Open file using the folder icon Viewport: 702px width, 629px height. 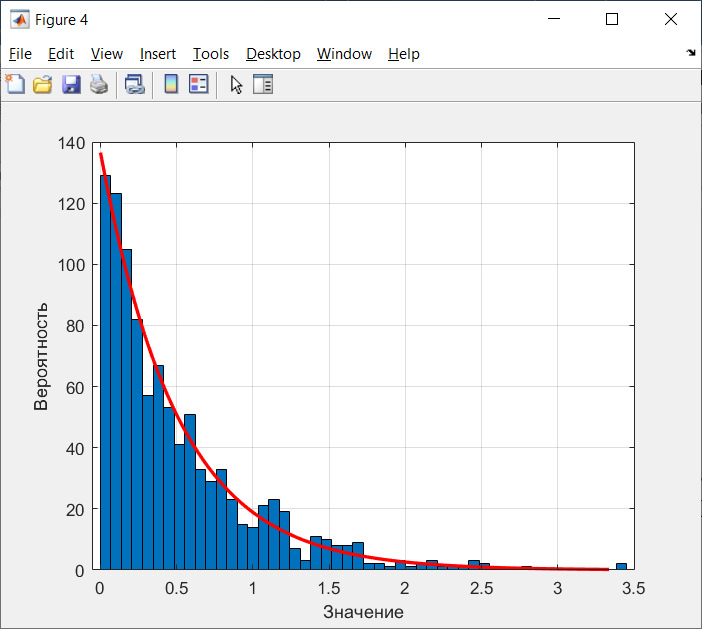[x=43, y=84]
